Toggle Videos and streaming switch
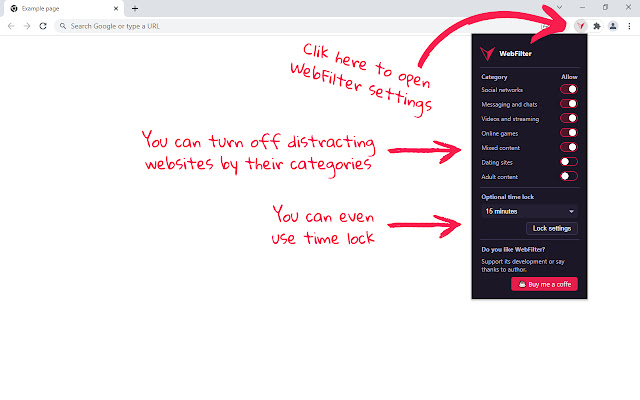 click(569, 118)
